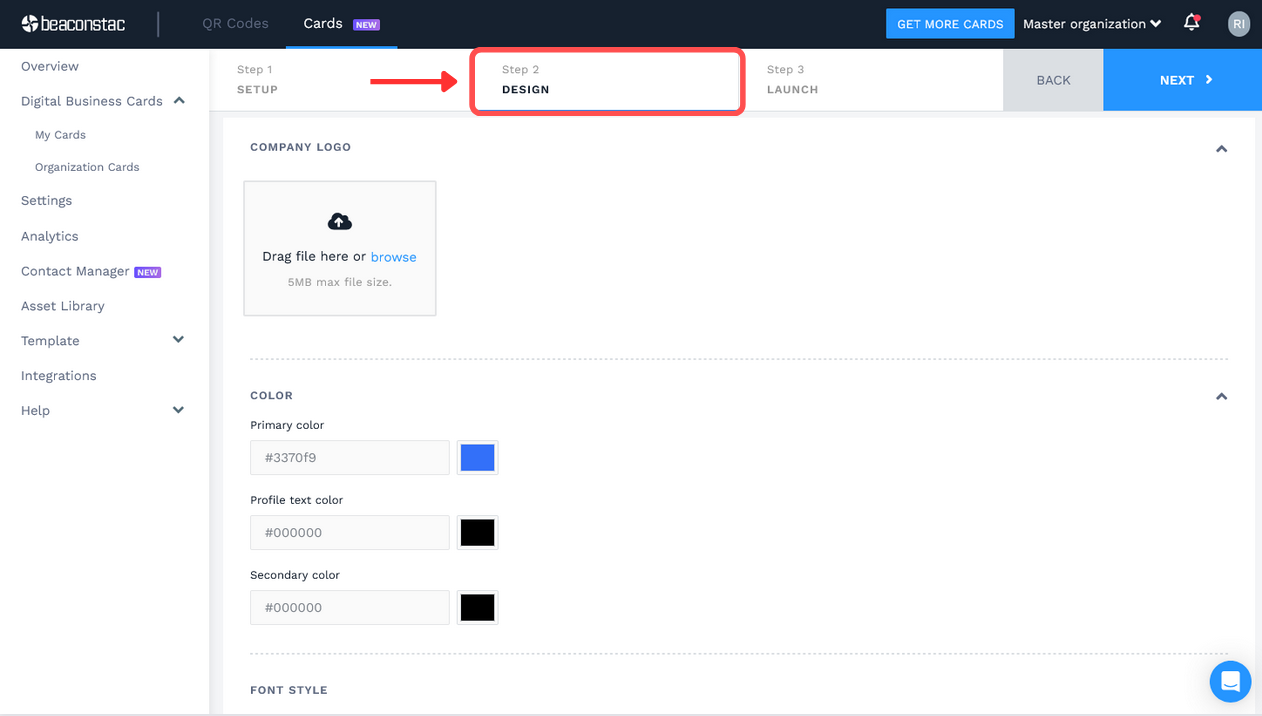Select the Cards tab

(341, 23)
